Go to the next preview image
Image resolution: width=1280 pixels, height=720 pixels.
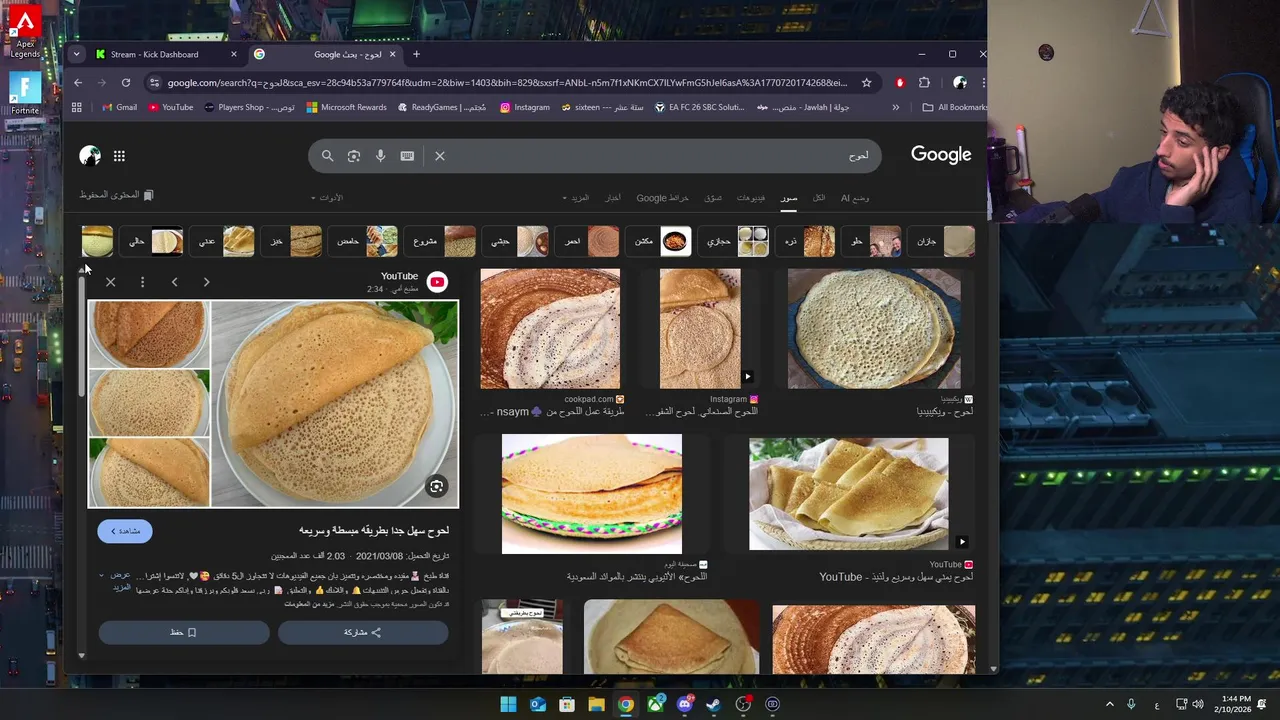pyautogui.click(x=206, y=282)
